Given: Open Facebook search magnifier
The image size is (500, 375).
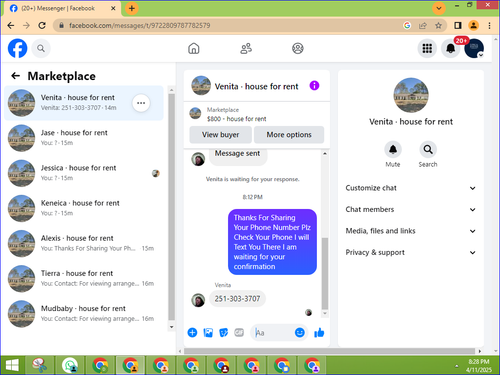Looking at the screenshot, I should [41, 49].
